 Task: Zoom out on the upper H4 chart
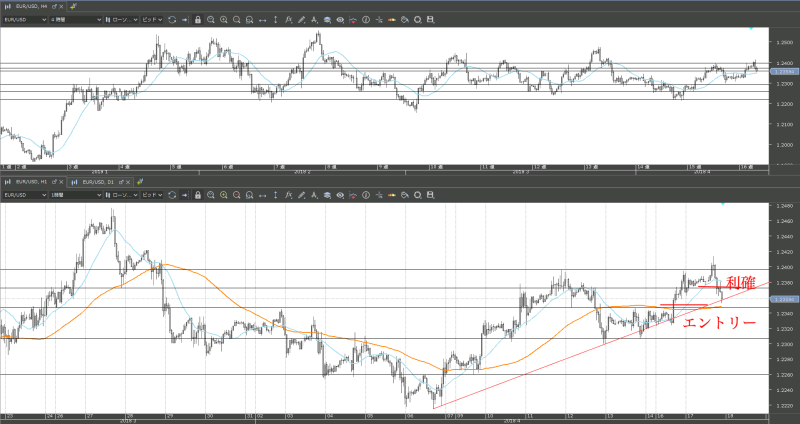pyautogui.click(x=237, y=20)
